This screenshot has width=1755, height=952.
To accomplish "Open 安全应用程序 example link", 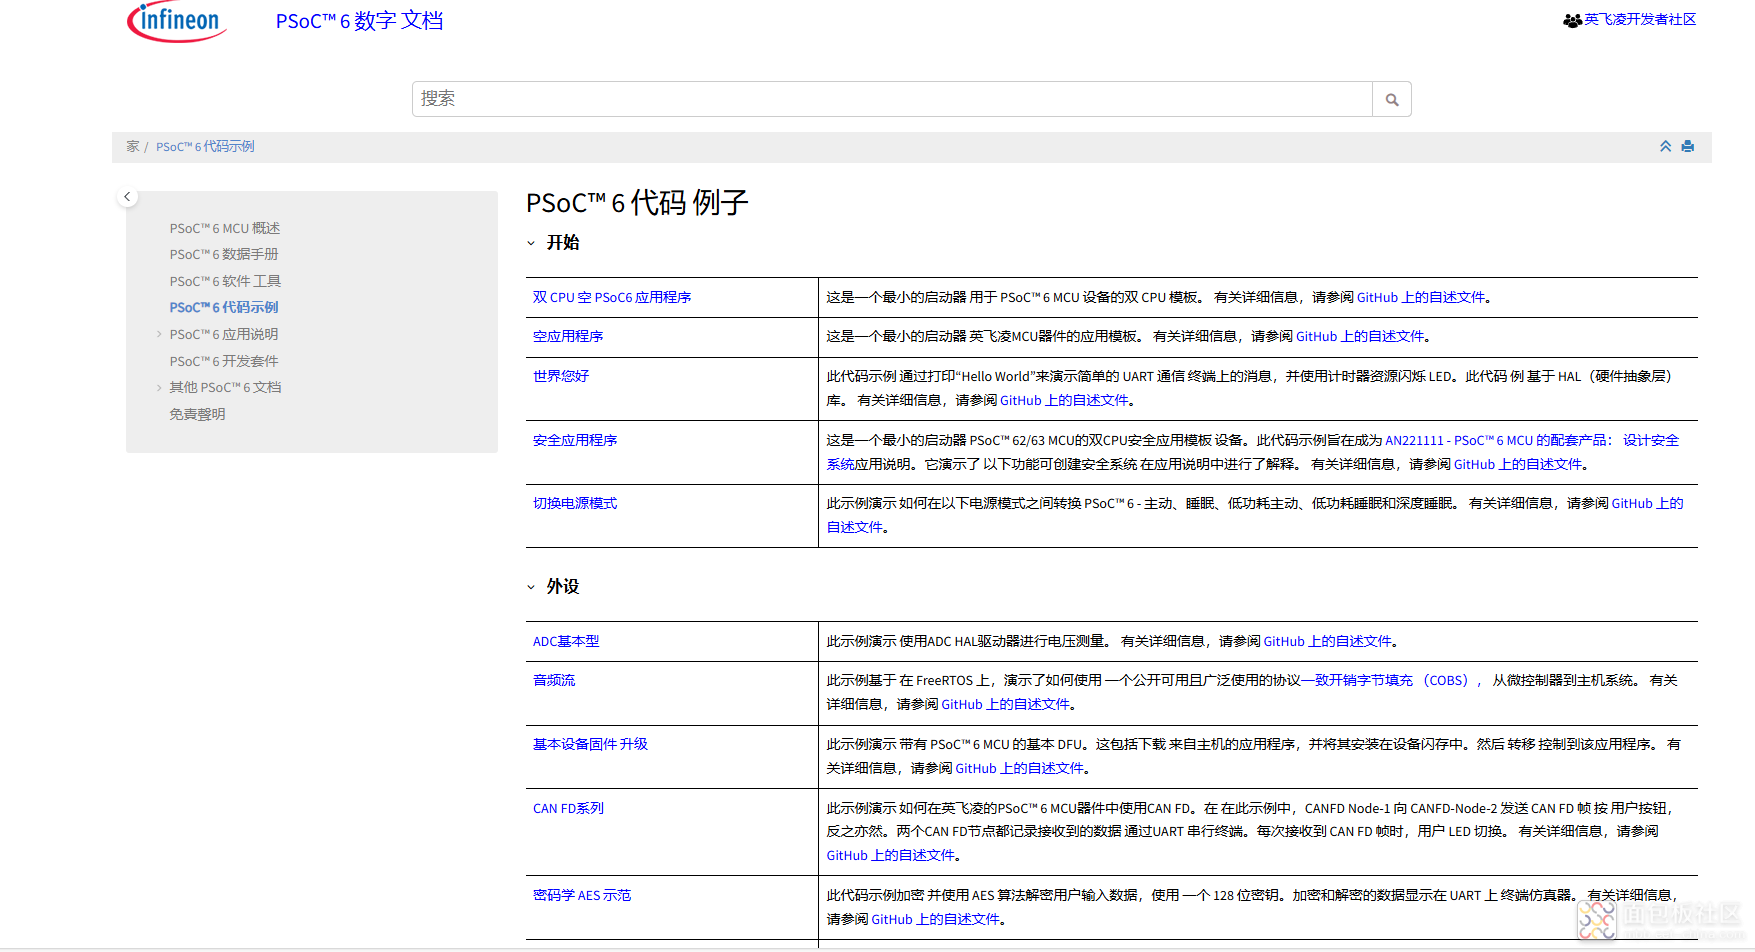I will (x=575, y=440).
